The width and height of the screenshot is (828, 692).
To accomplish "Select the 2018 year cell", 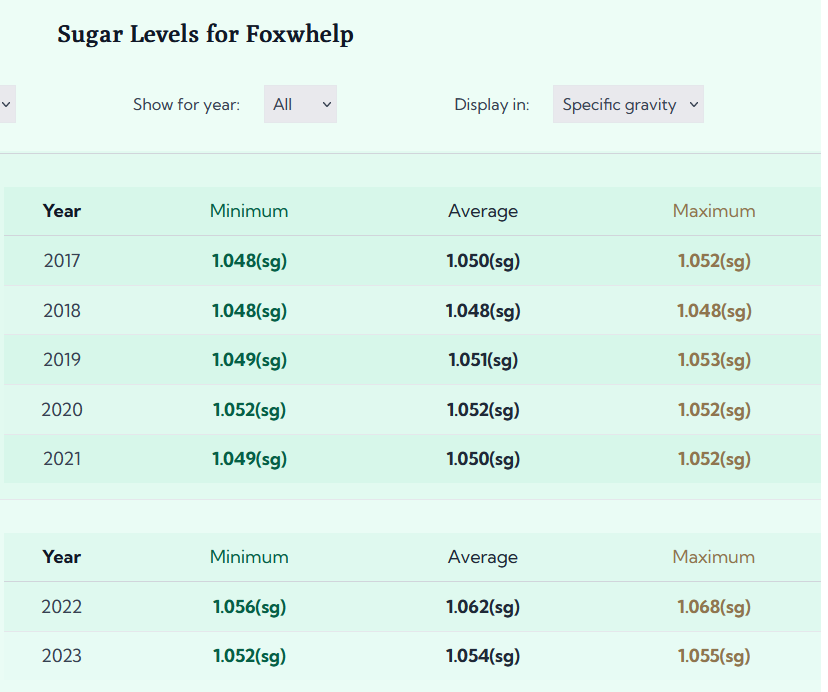I will (62, 311).
